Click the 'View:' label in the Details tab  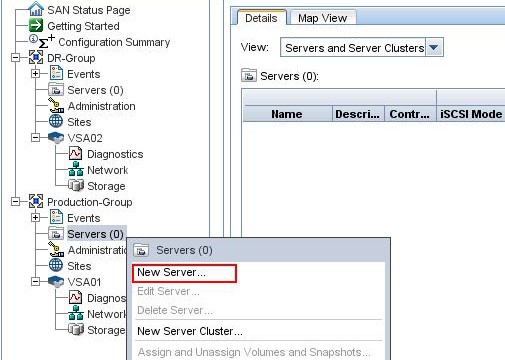click(x=255, y=47)
